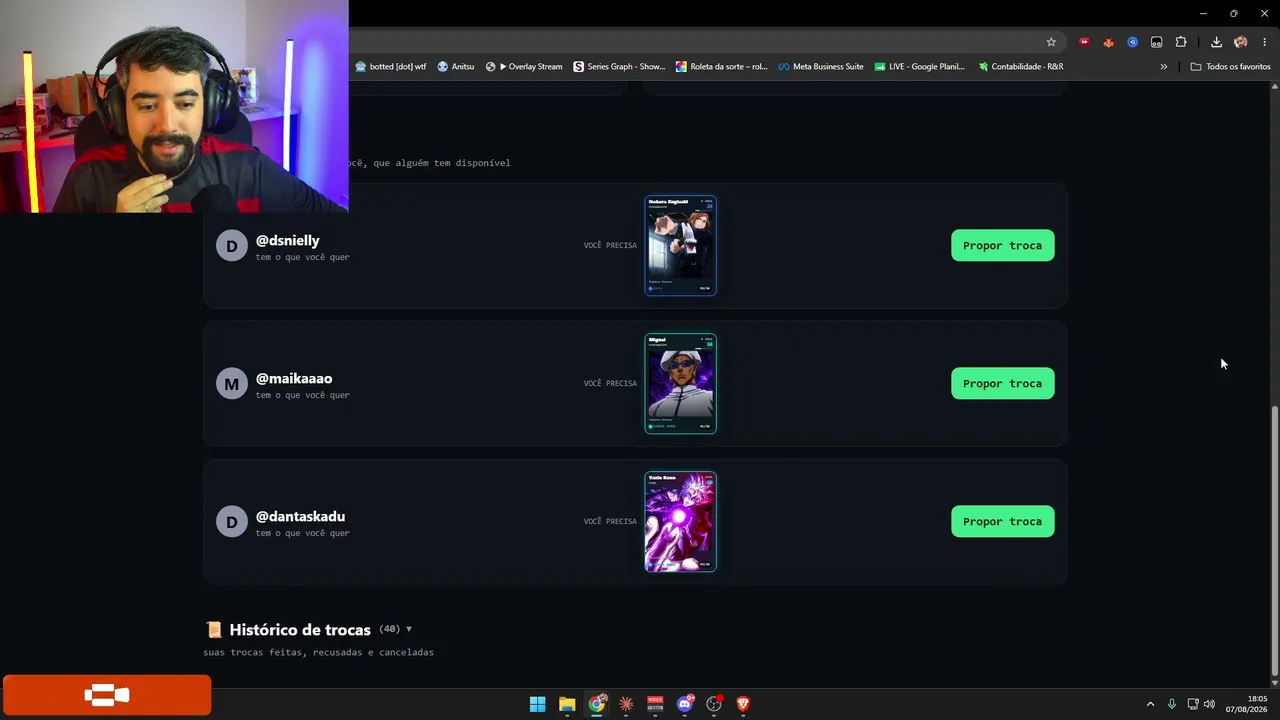Open the orange starburst app in the taskbar

[626, 704]
